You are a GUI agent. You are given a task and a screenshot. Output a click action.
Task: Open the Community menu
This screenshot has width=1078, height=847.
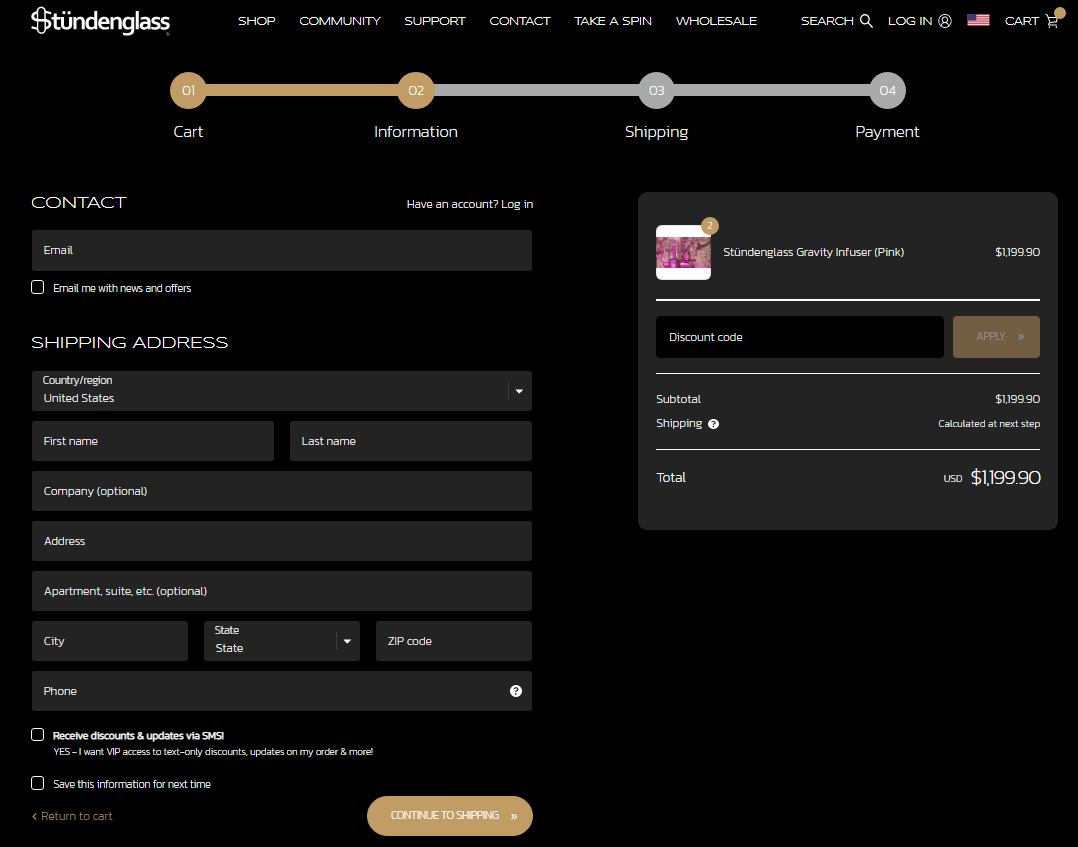pos(340,21)
